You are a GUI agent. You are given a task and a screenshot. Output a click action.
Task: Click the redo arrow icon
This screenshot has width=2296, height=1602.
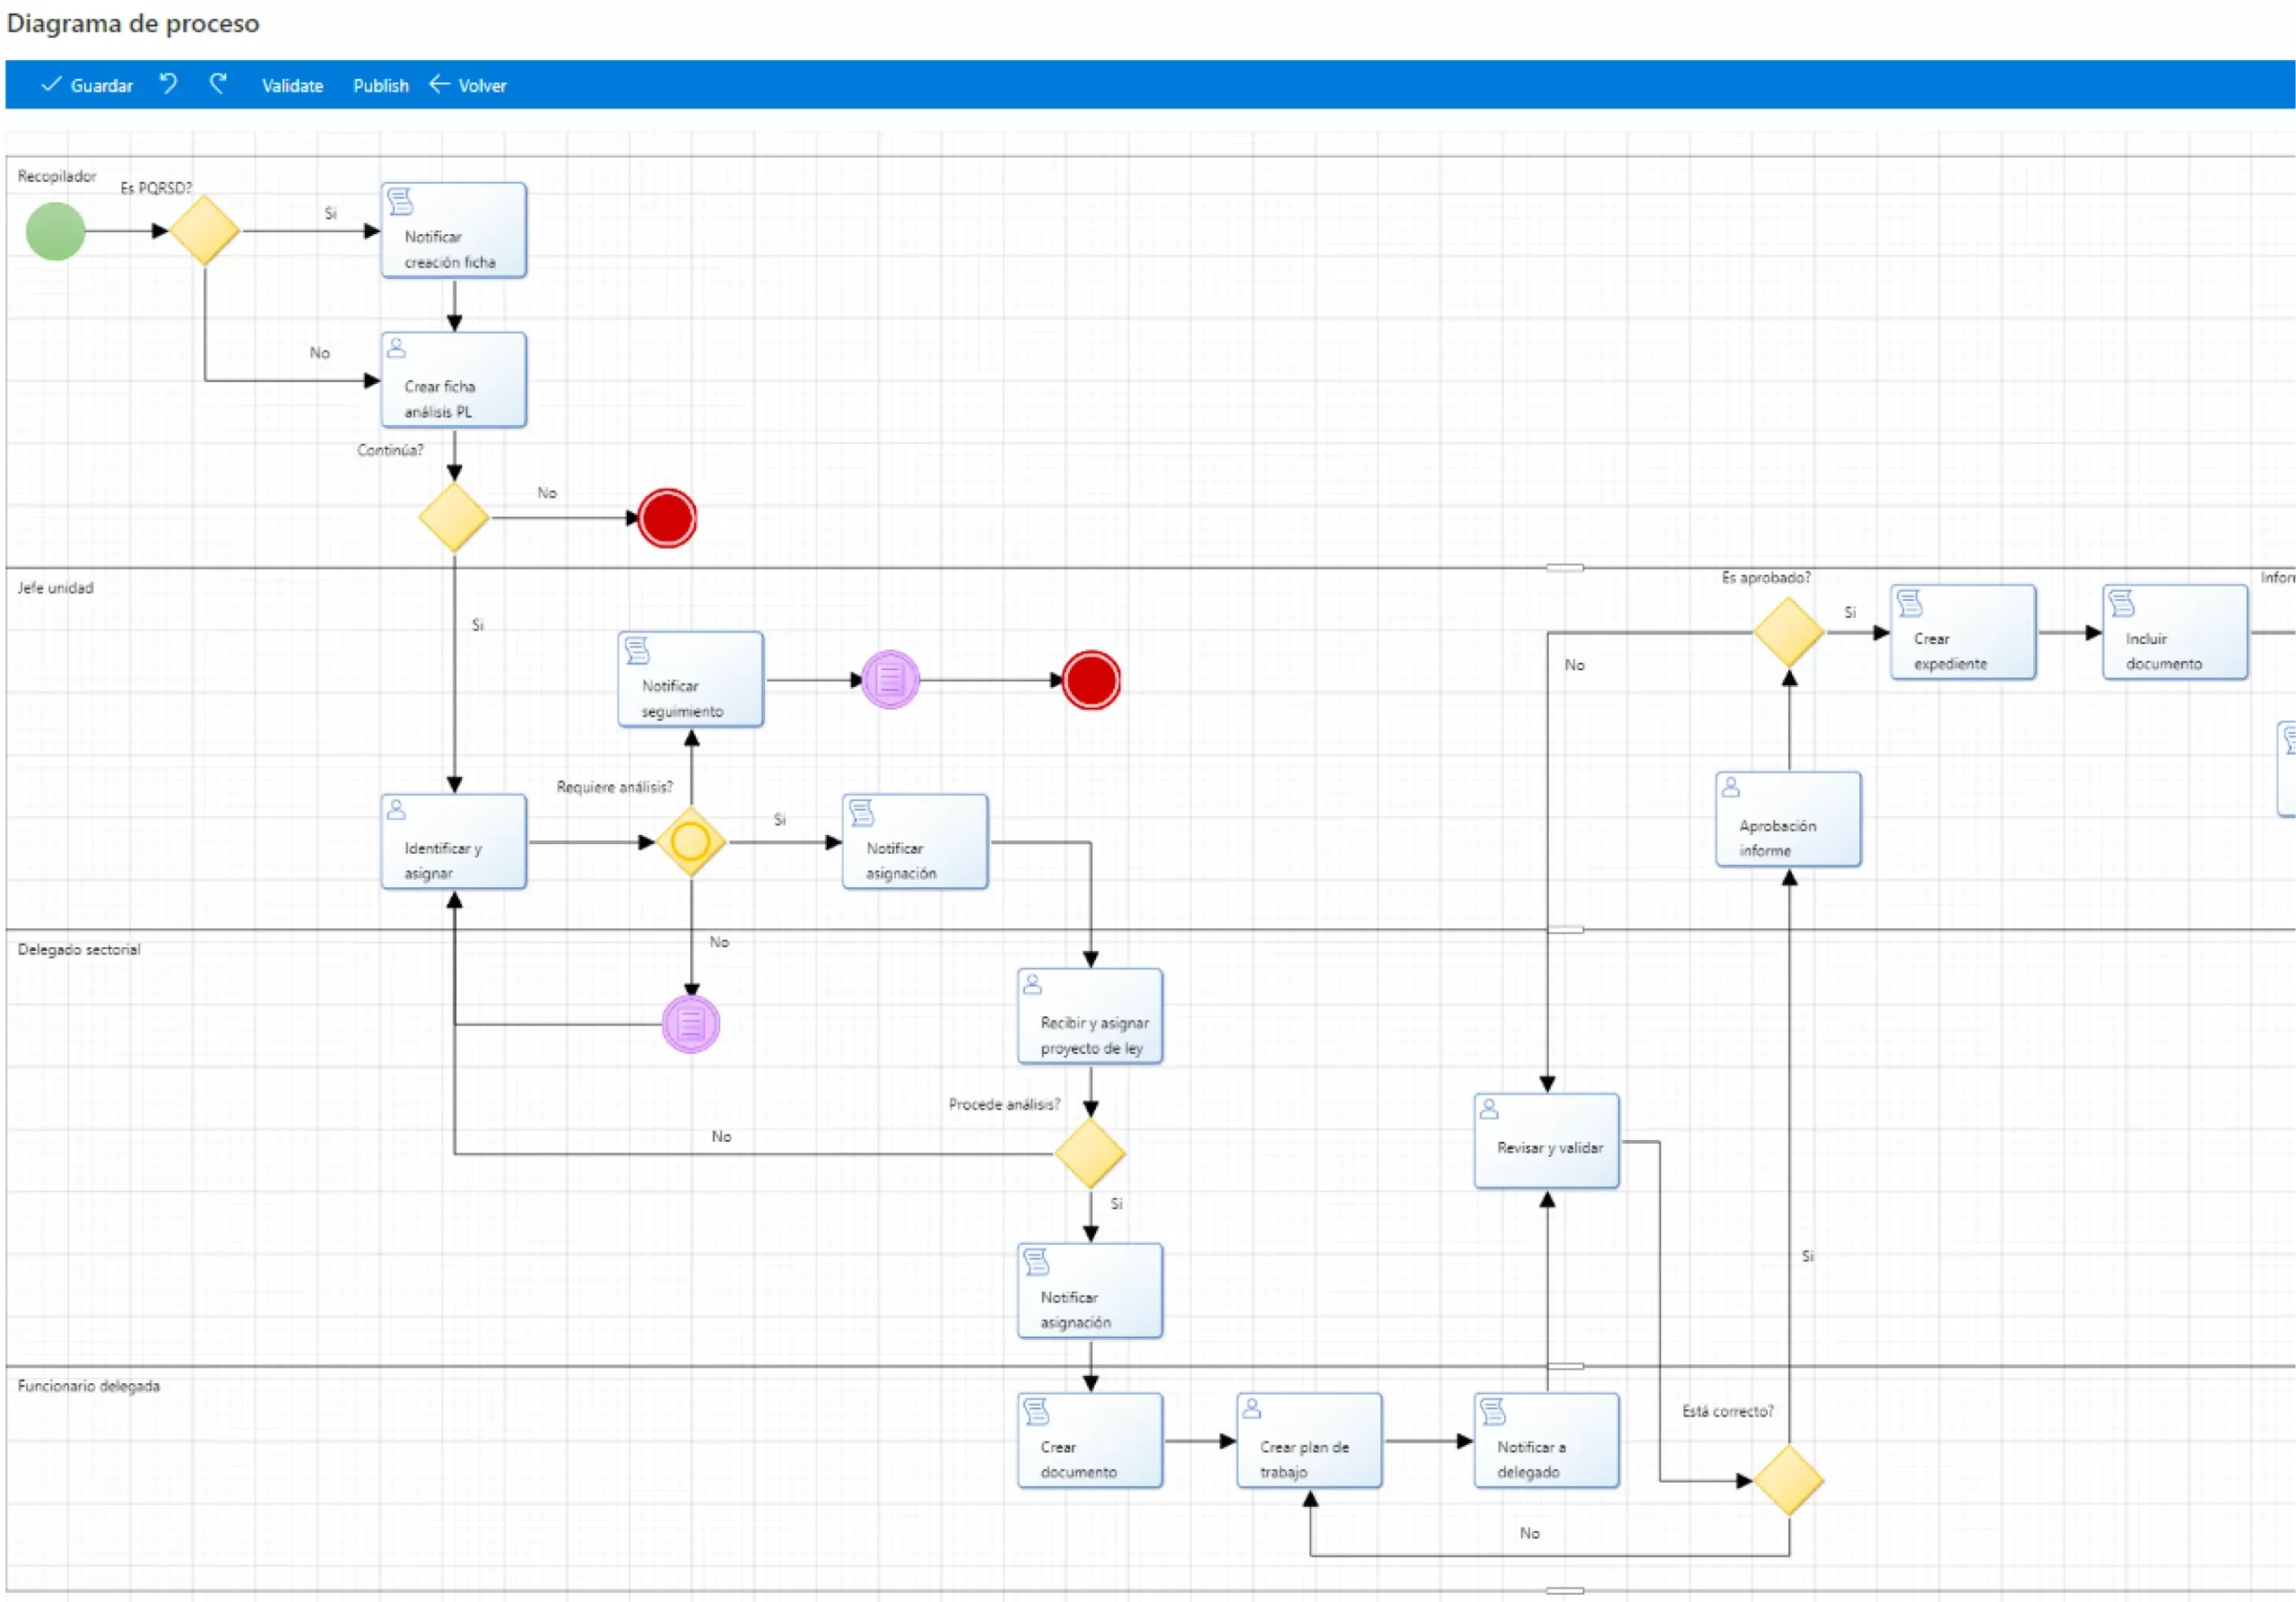218,84
